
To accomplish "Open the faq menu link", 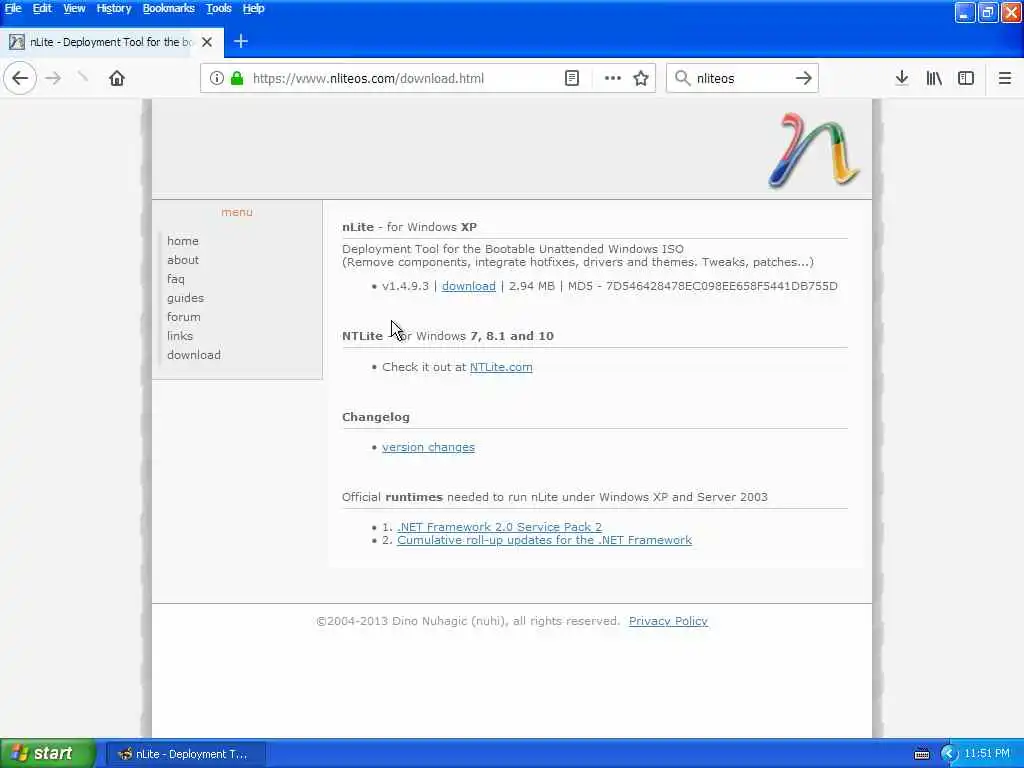I will point(176,279).
